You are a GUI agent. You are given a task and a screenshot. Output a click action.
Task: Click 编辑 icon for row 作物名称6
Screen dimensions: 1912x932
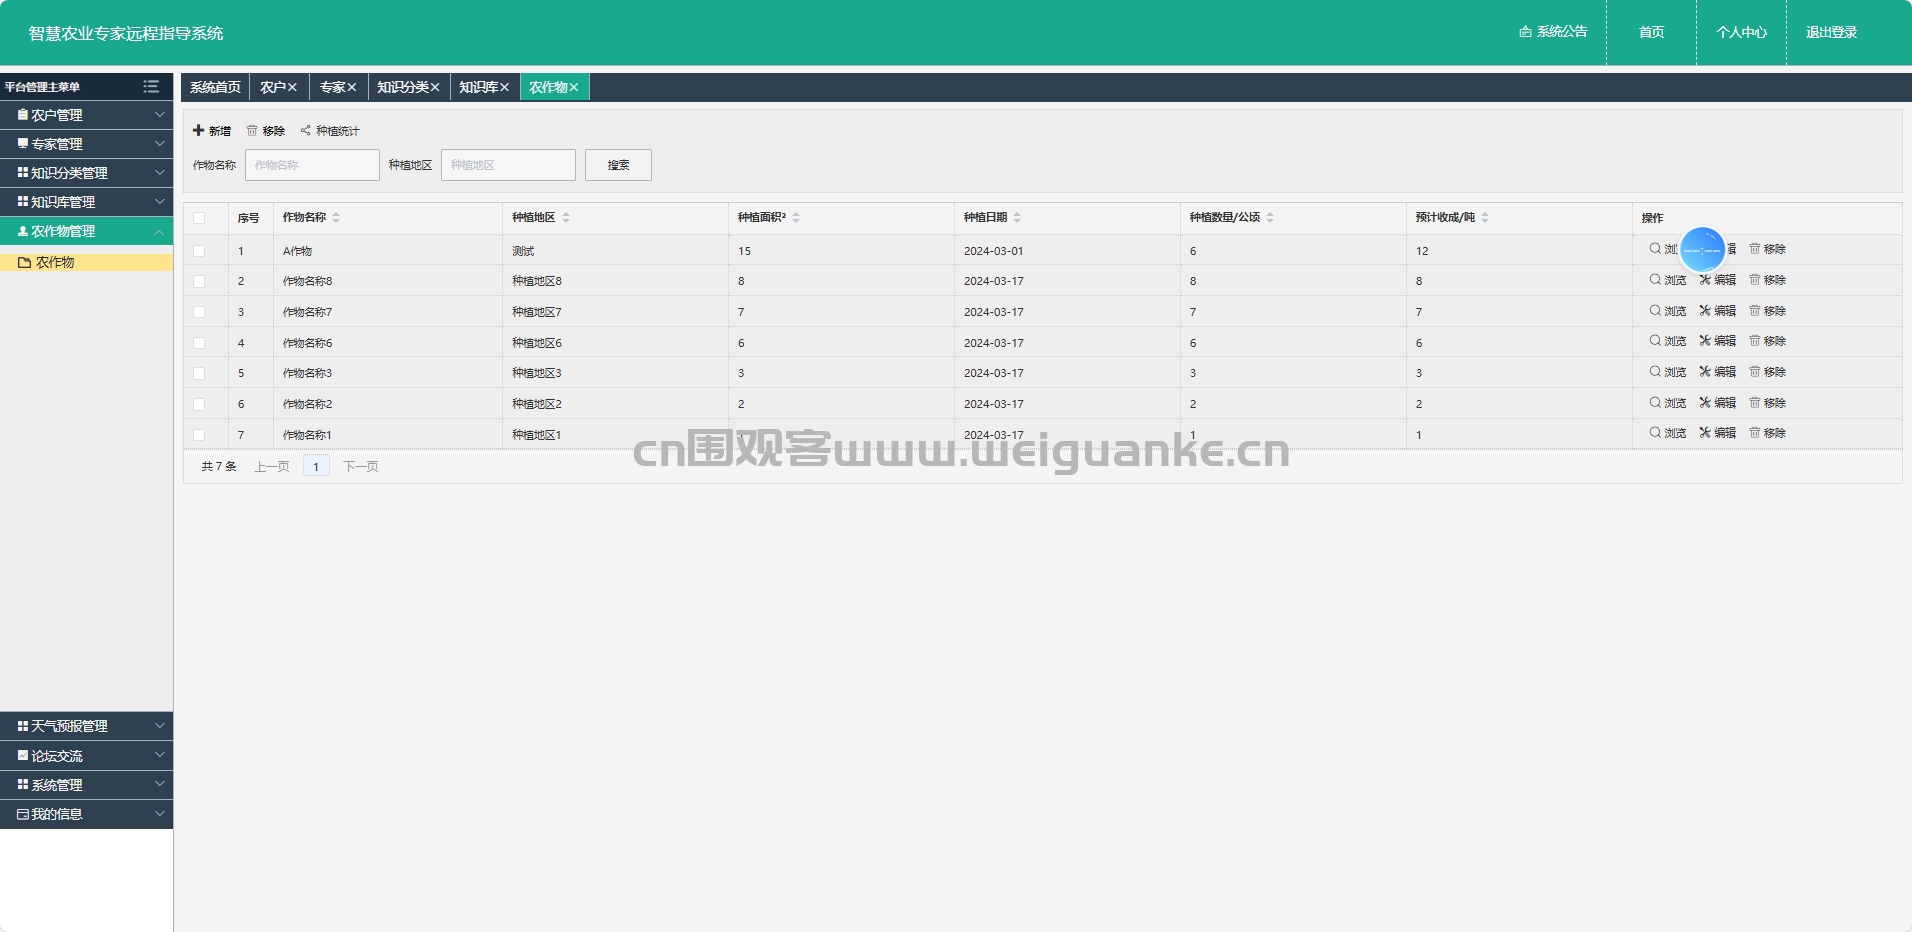[x=1718, y=341]
